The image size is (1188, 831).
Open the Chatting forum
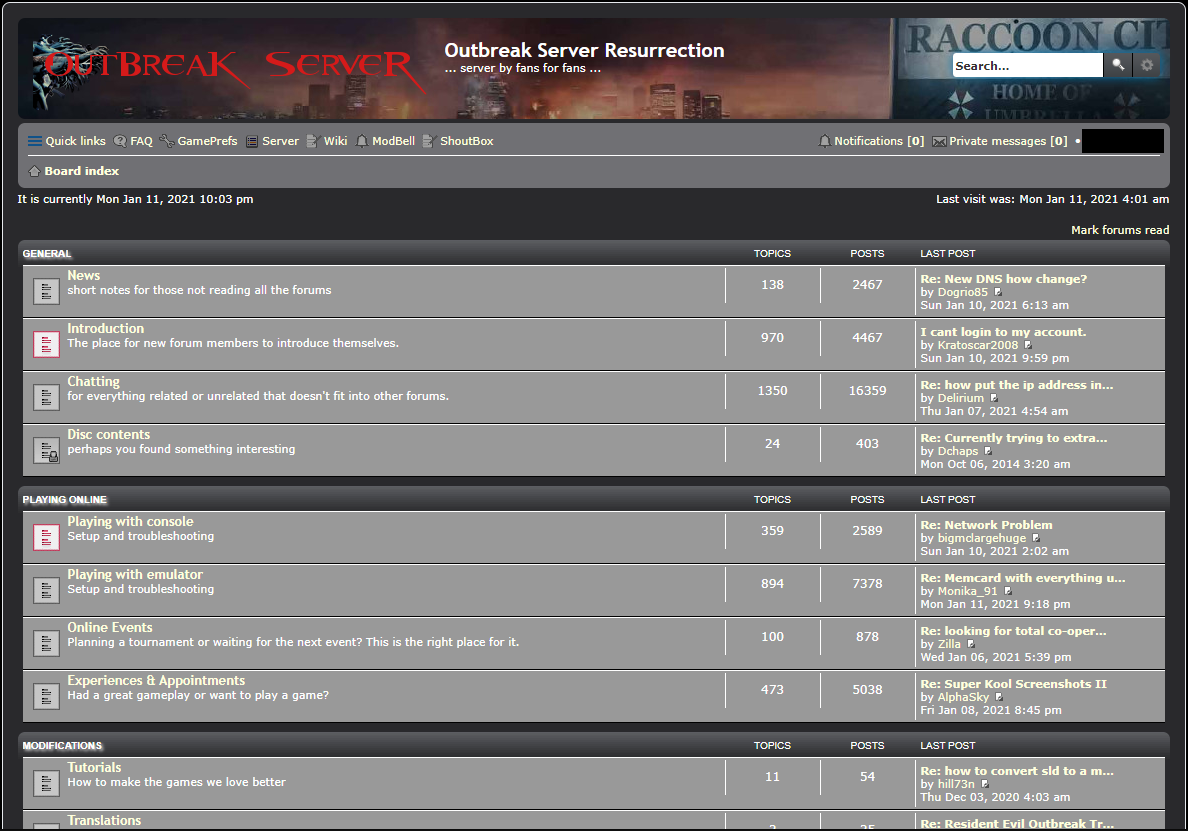click(x=93, y=382)
